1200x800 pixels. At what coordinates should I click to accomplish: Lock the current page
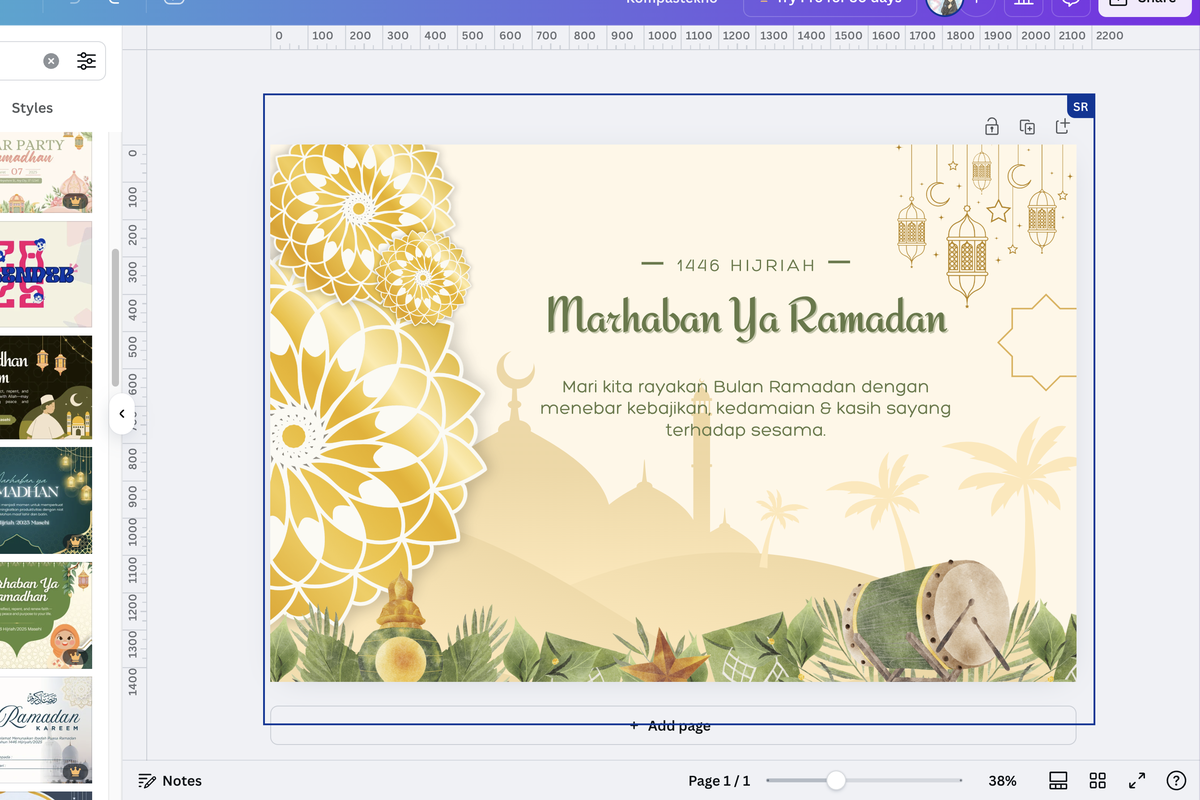pos(992,126)
